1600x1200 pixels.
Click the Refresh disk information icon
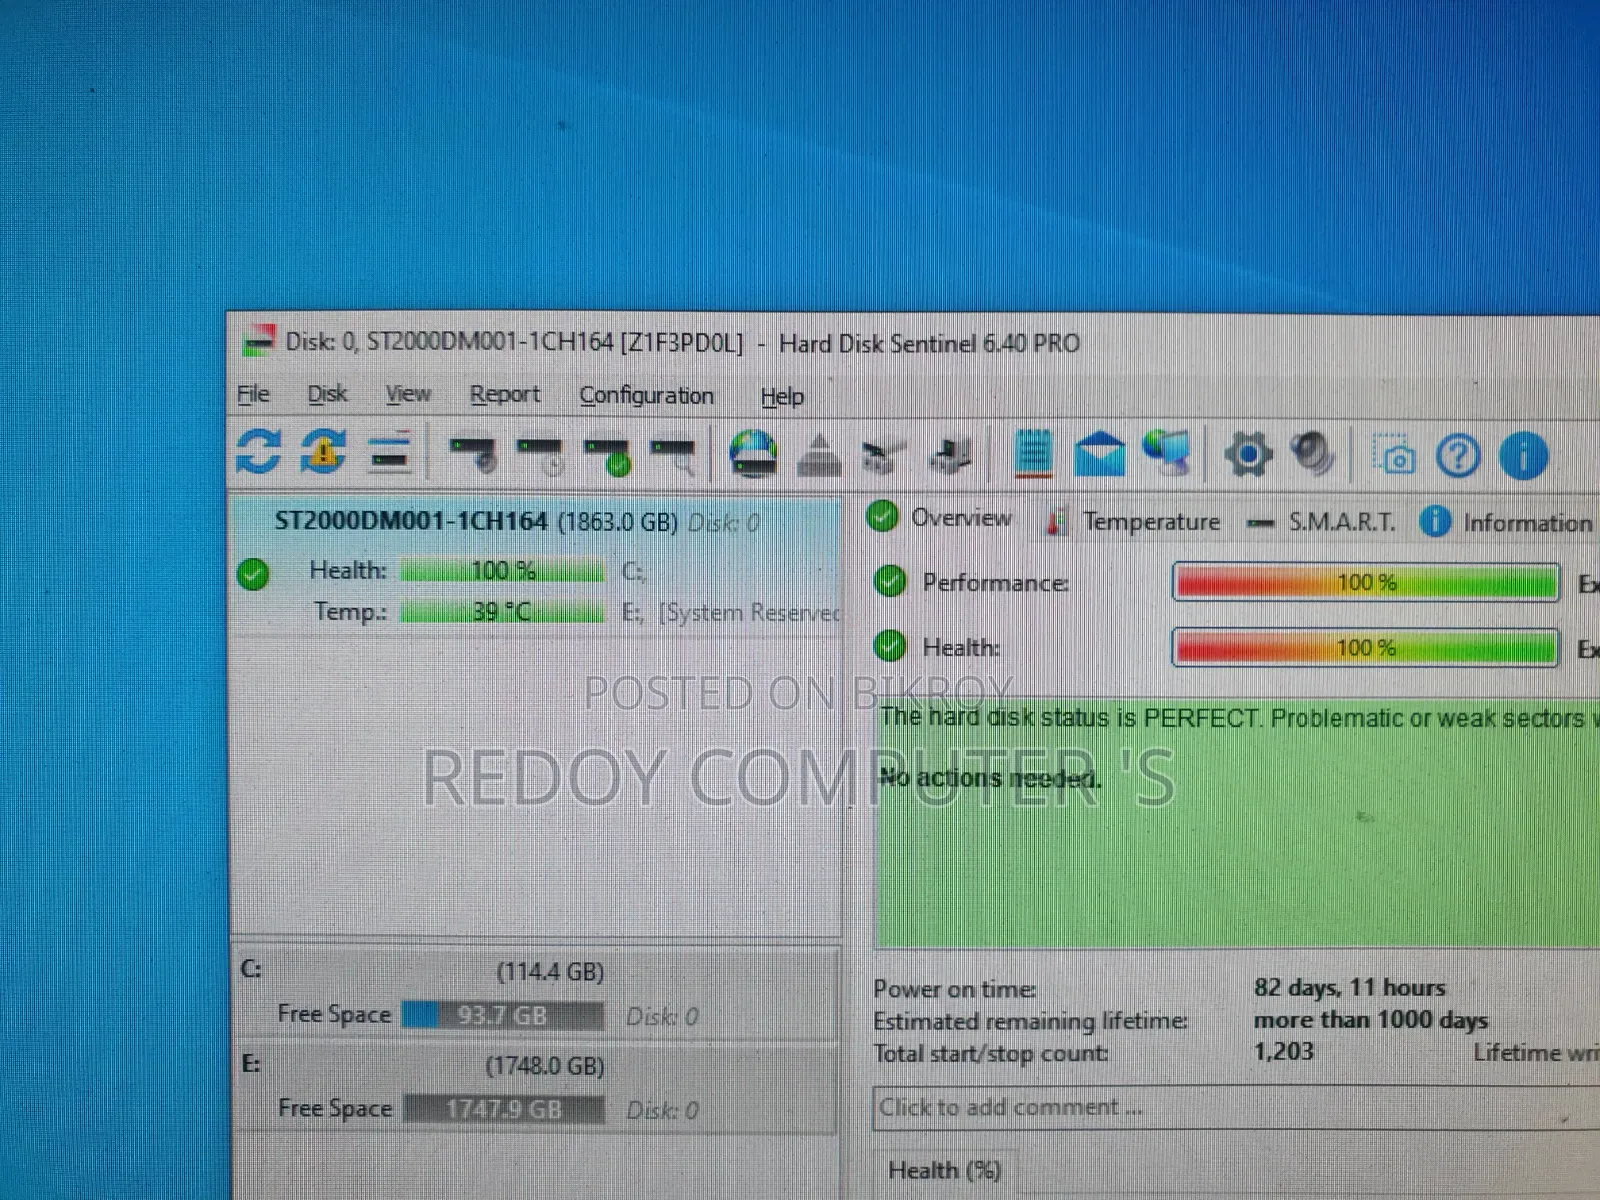click(258, 452)
